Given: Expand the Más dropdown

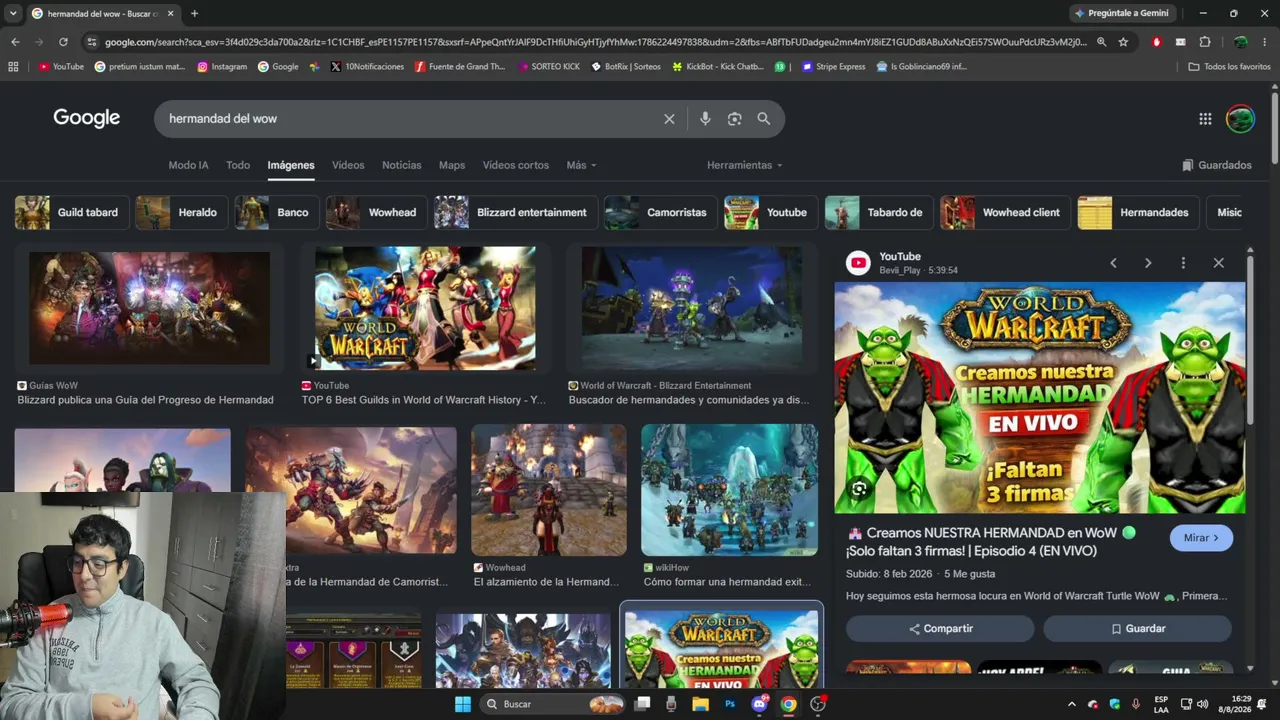Looking at the screenshot, I should coord(581,165).
